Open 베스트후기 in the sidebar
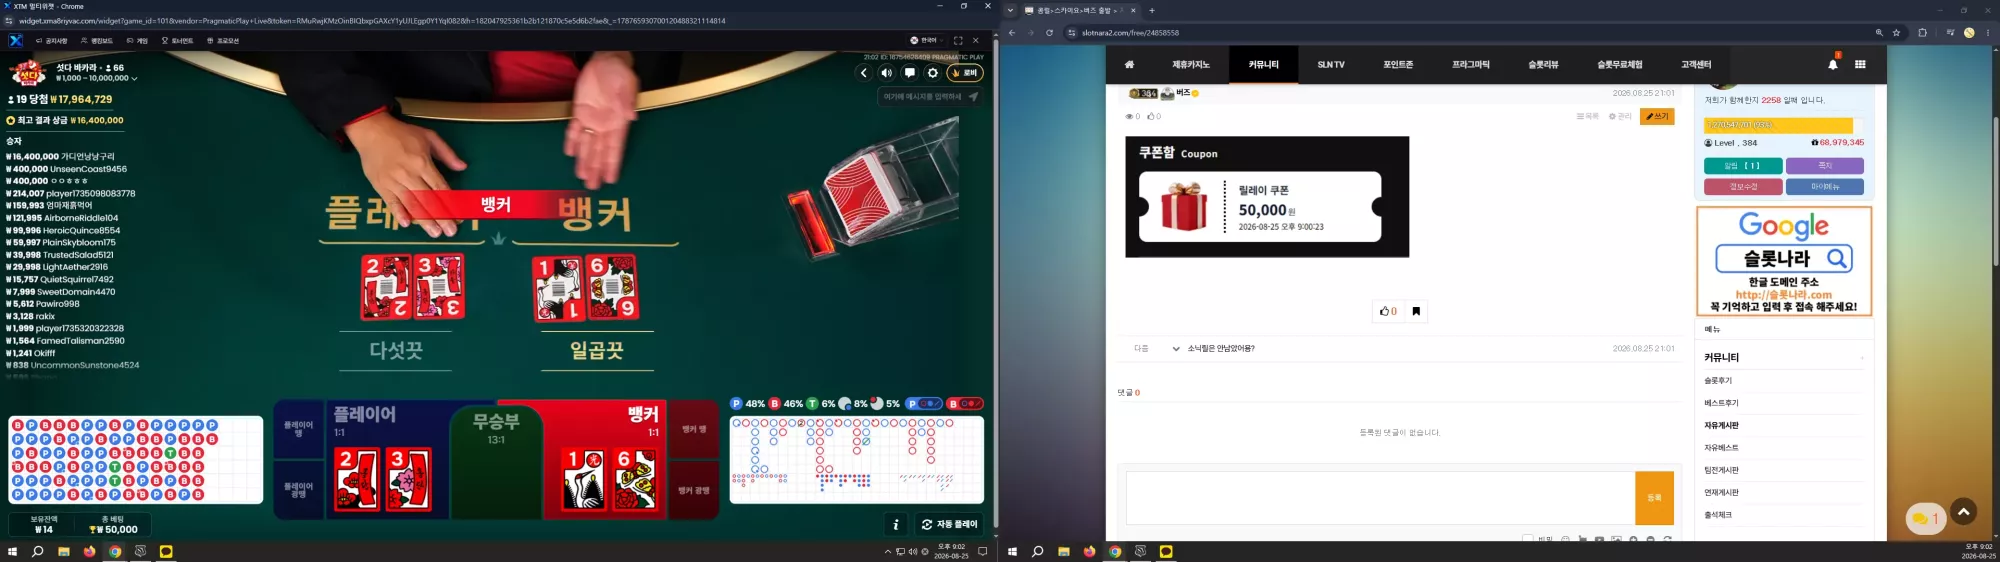Image resolution: width=2000 pixels, height=562 pixels. click(x=1721, y=403)
